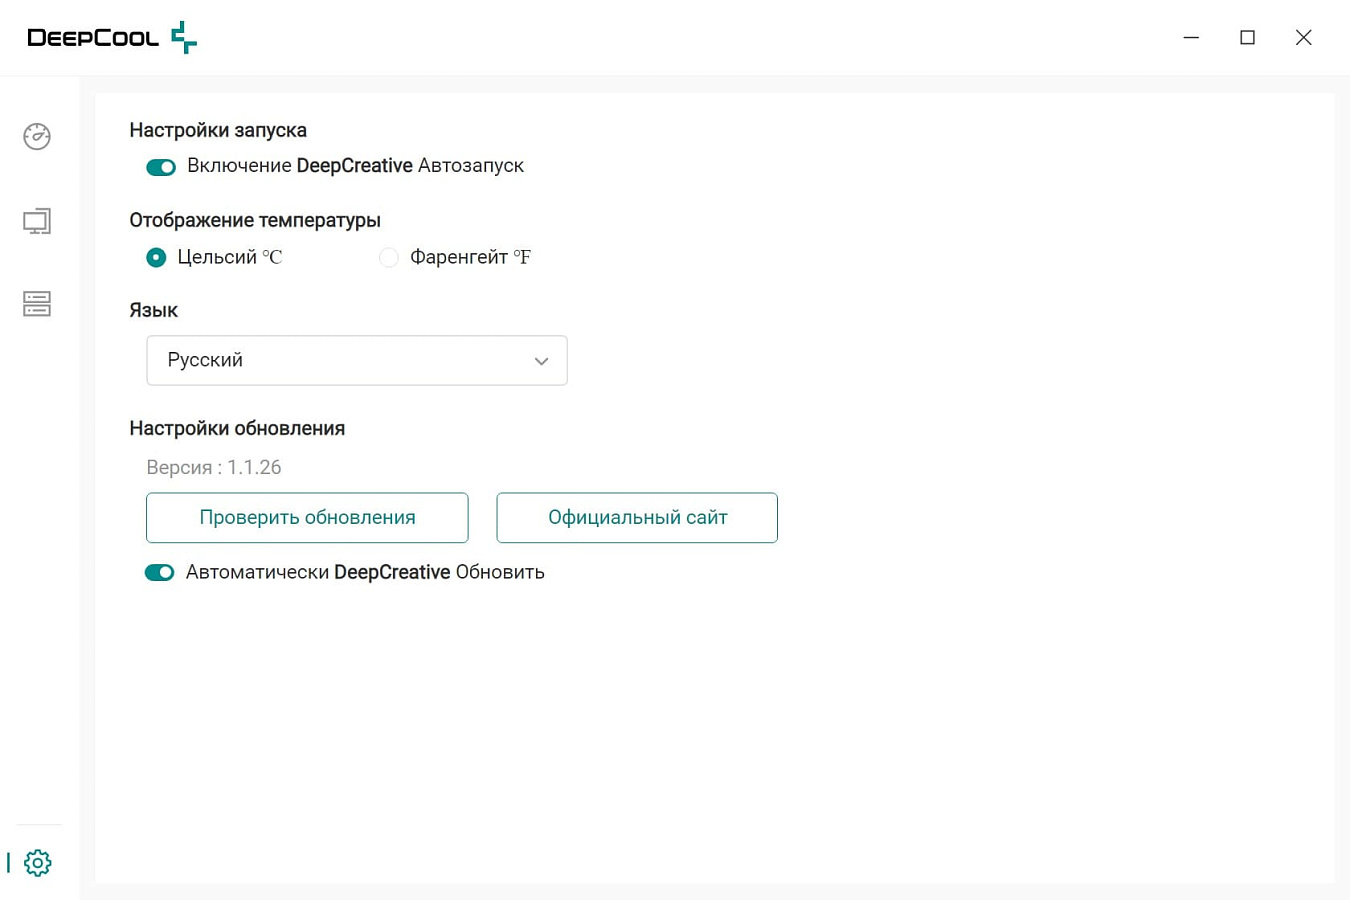1350x900 pixels.
Task: Click the Включение DeepCreative Автозапуск label
Action: [356, 166]
